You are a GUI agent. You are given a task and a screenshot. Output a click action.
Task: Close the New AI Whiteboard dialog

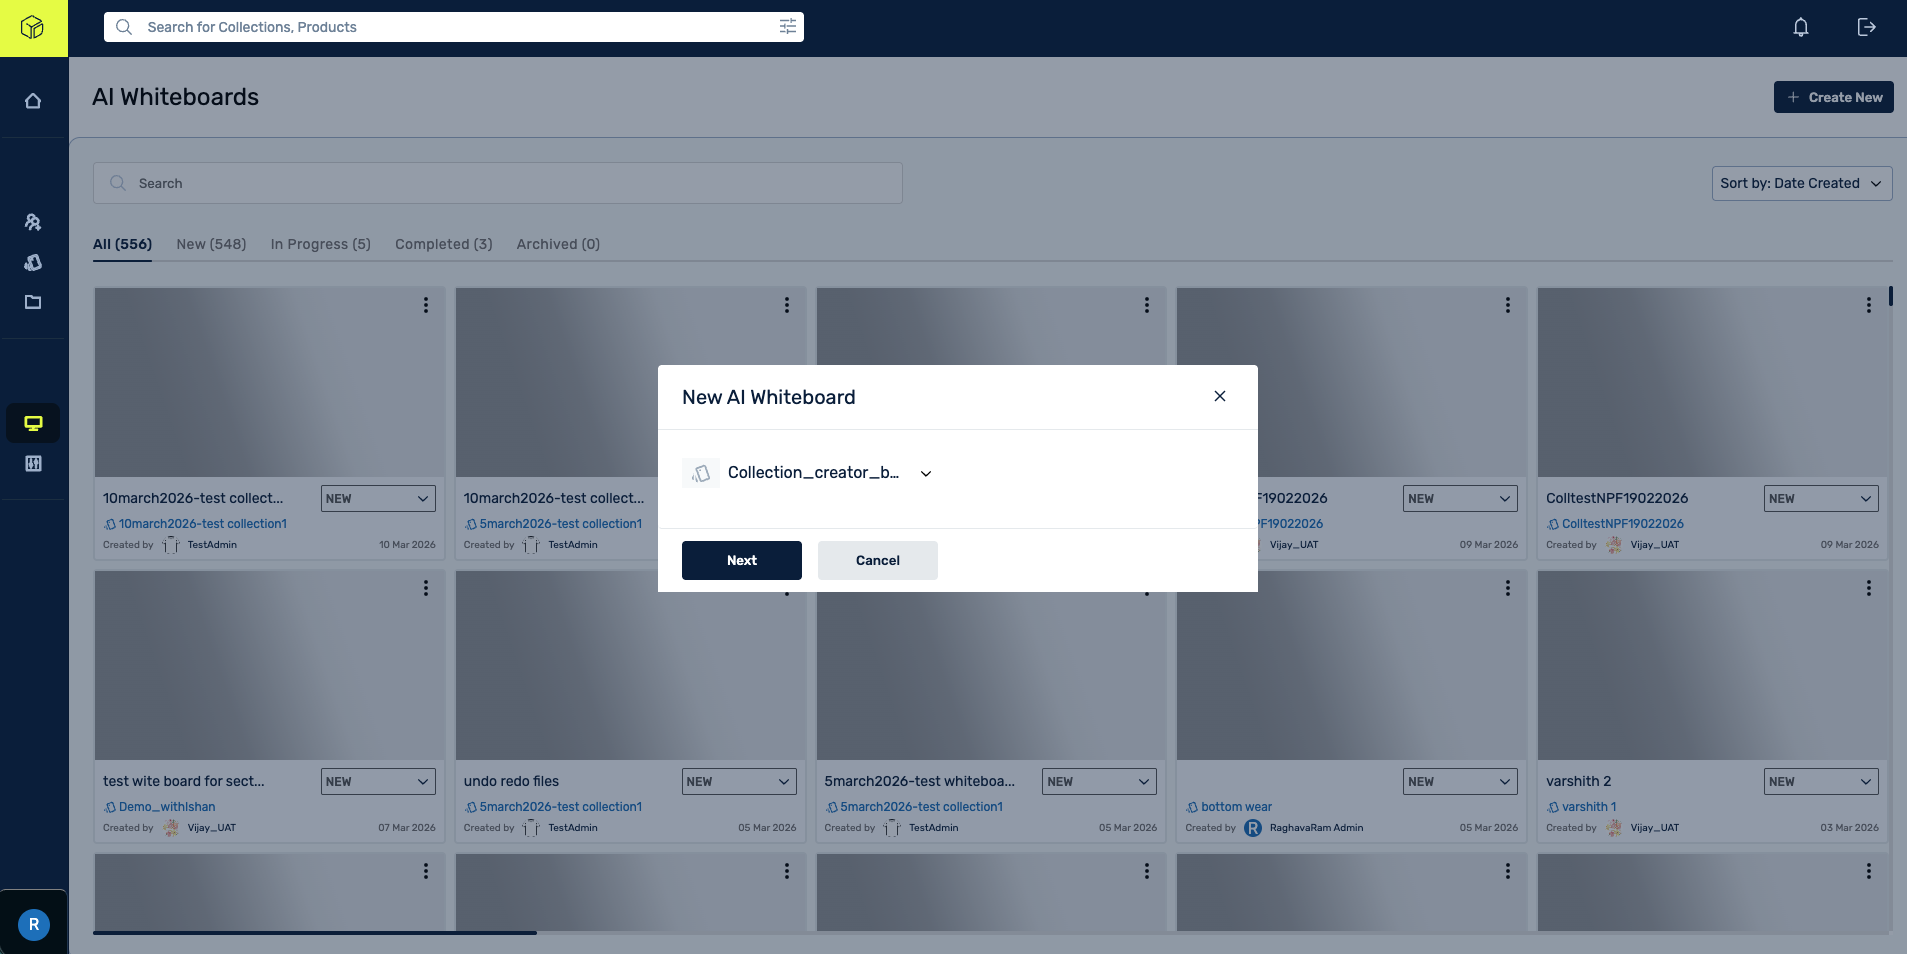[x=1219, y=396]
